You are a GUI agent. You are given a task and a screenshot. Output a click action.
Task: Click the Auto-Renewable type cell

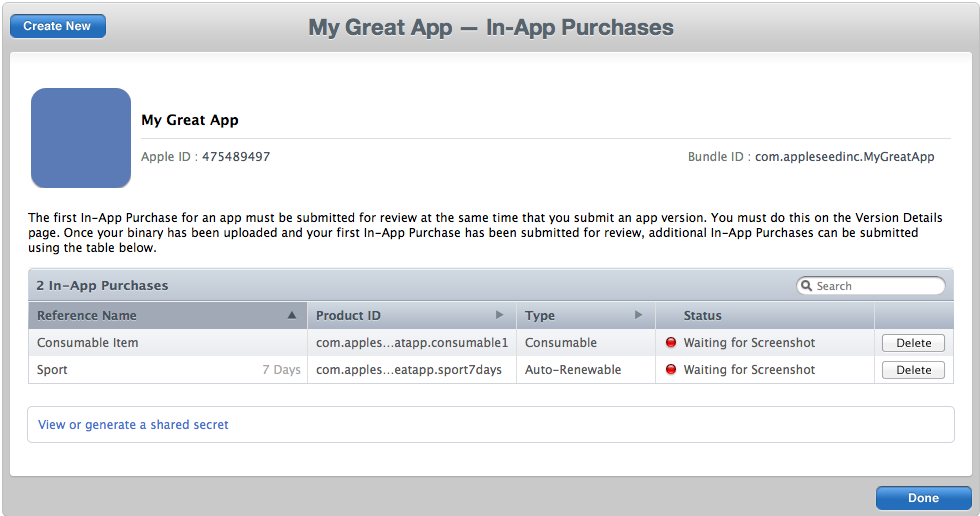point(573,370)
